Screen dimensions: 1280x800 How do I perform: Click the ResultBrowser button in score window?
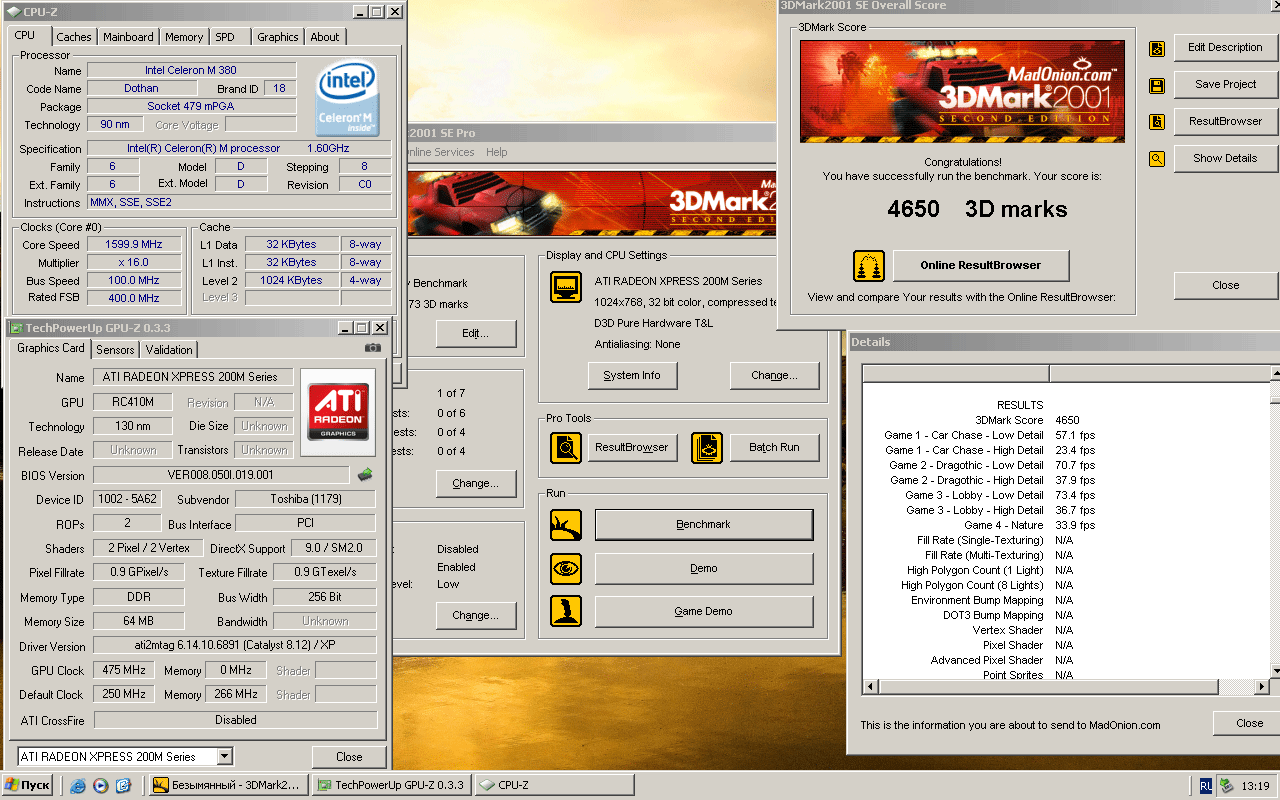(1225, 121)
